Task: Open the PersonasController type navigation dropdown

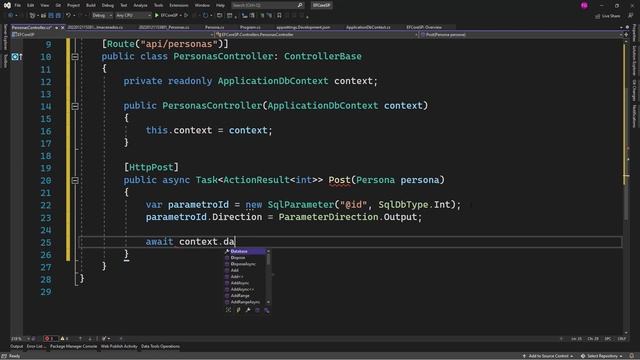Action: (x=317, y=35)
